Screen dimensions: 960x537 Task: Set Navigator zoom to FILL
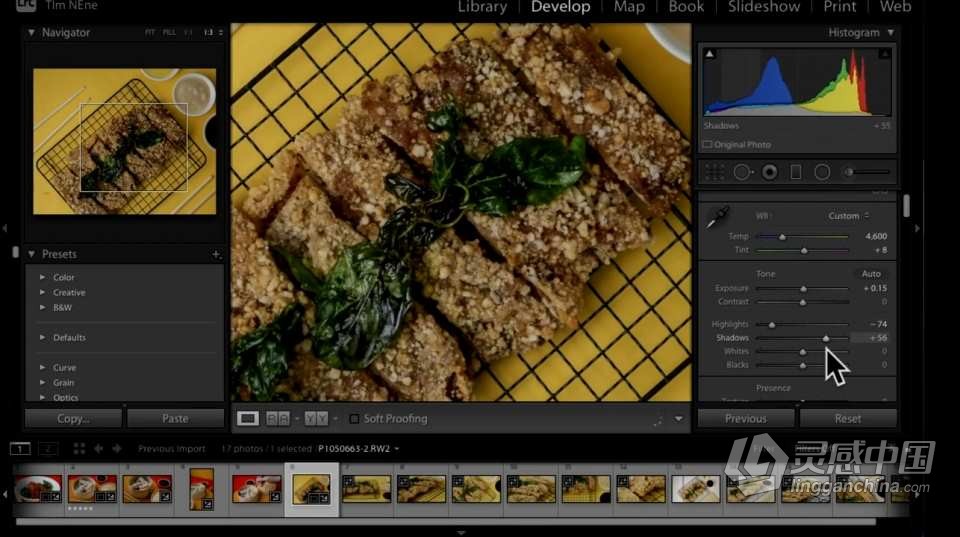[x=170, y=32]
